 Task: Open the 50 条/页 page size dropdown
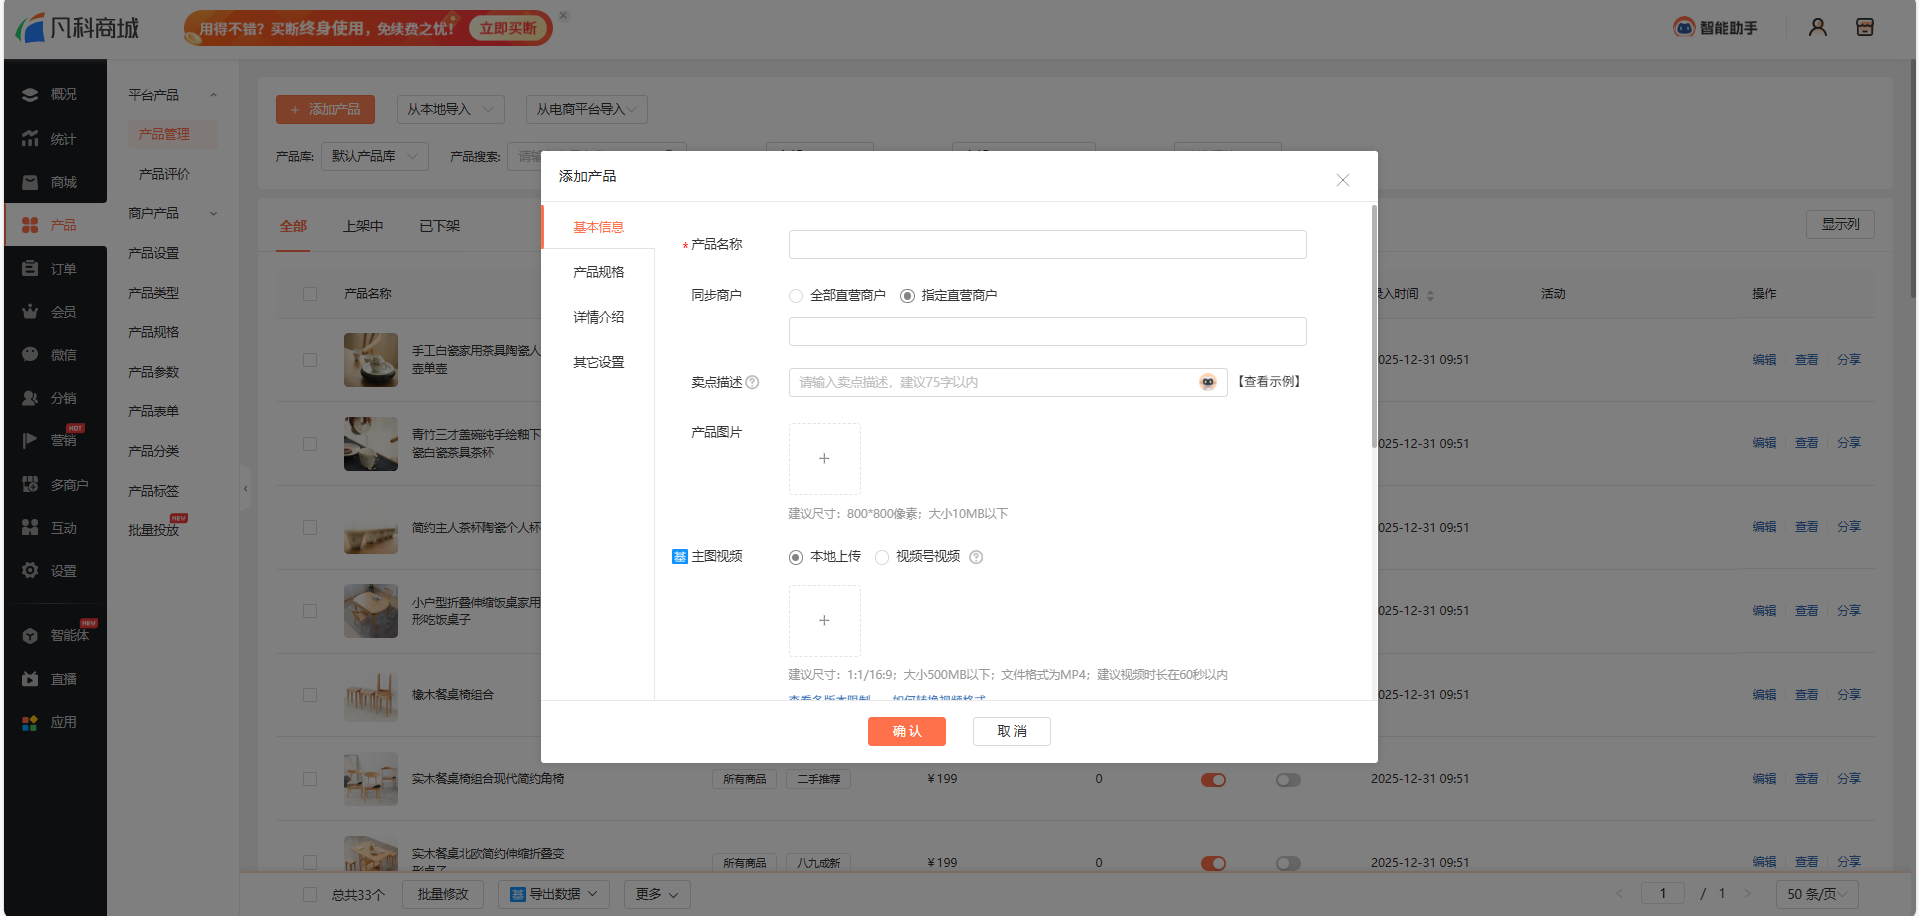[1817, 894]
